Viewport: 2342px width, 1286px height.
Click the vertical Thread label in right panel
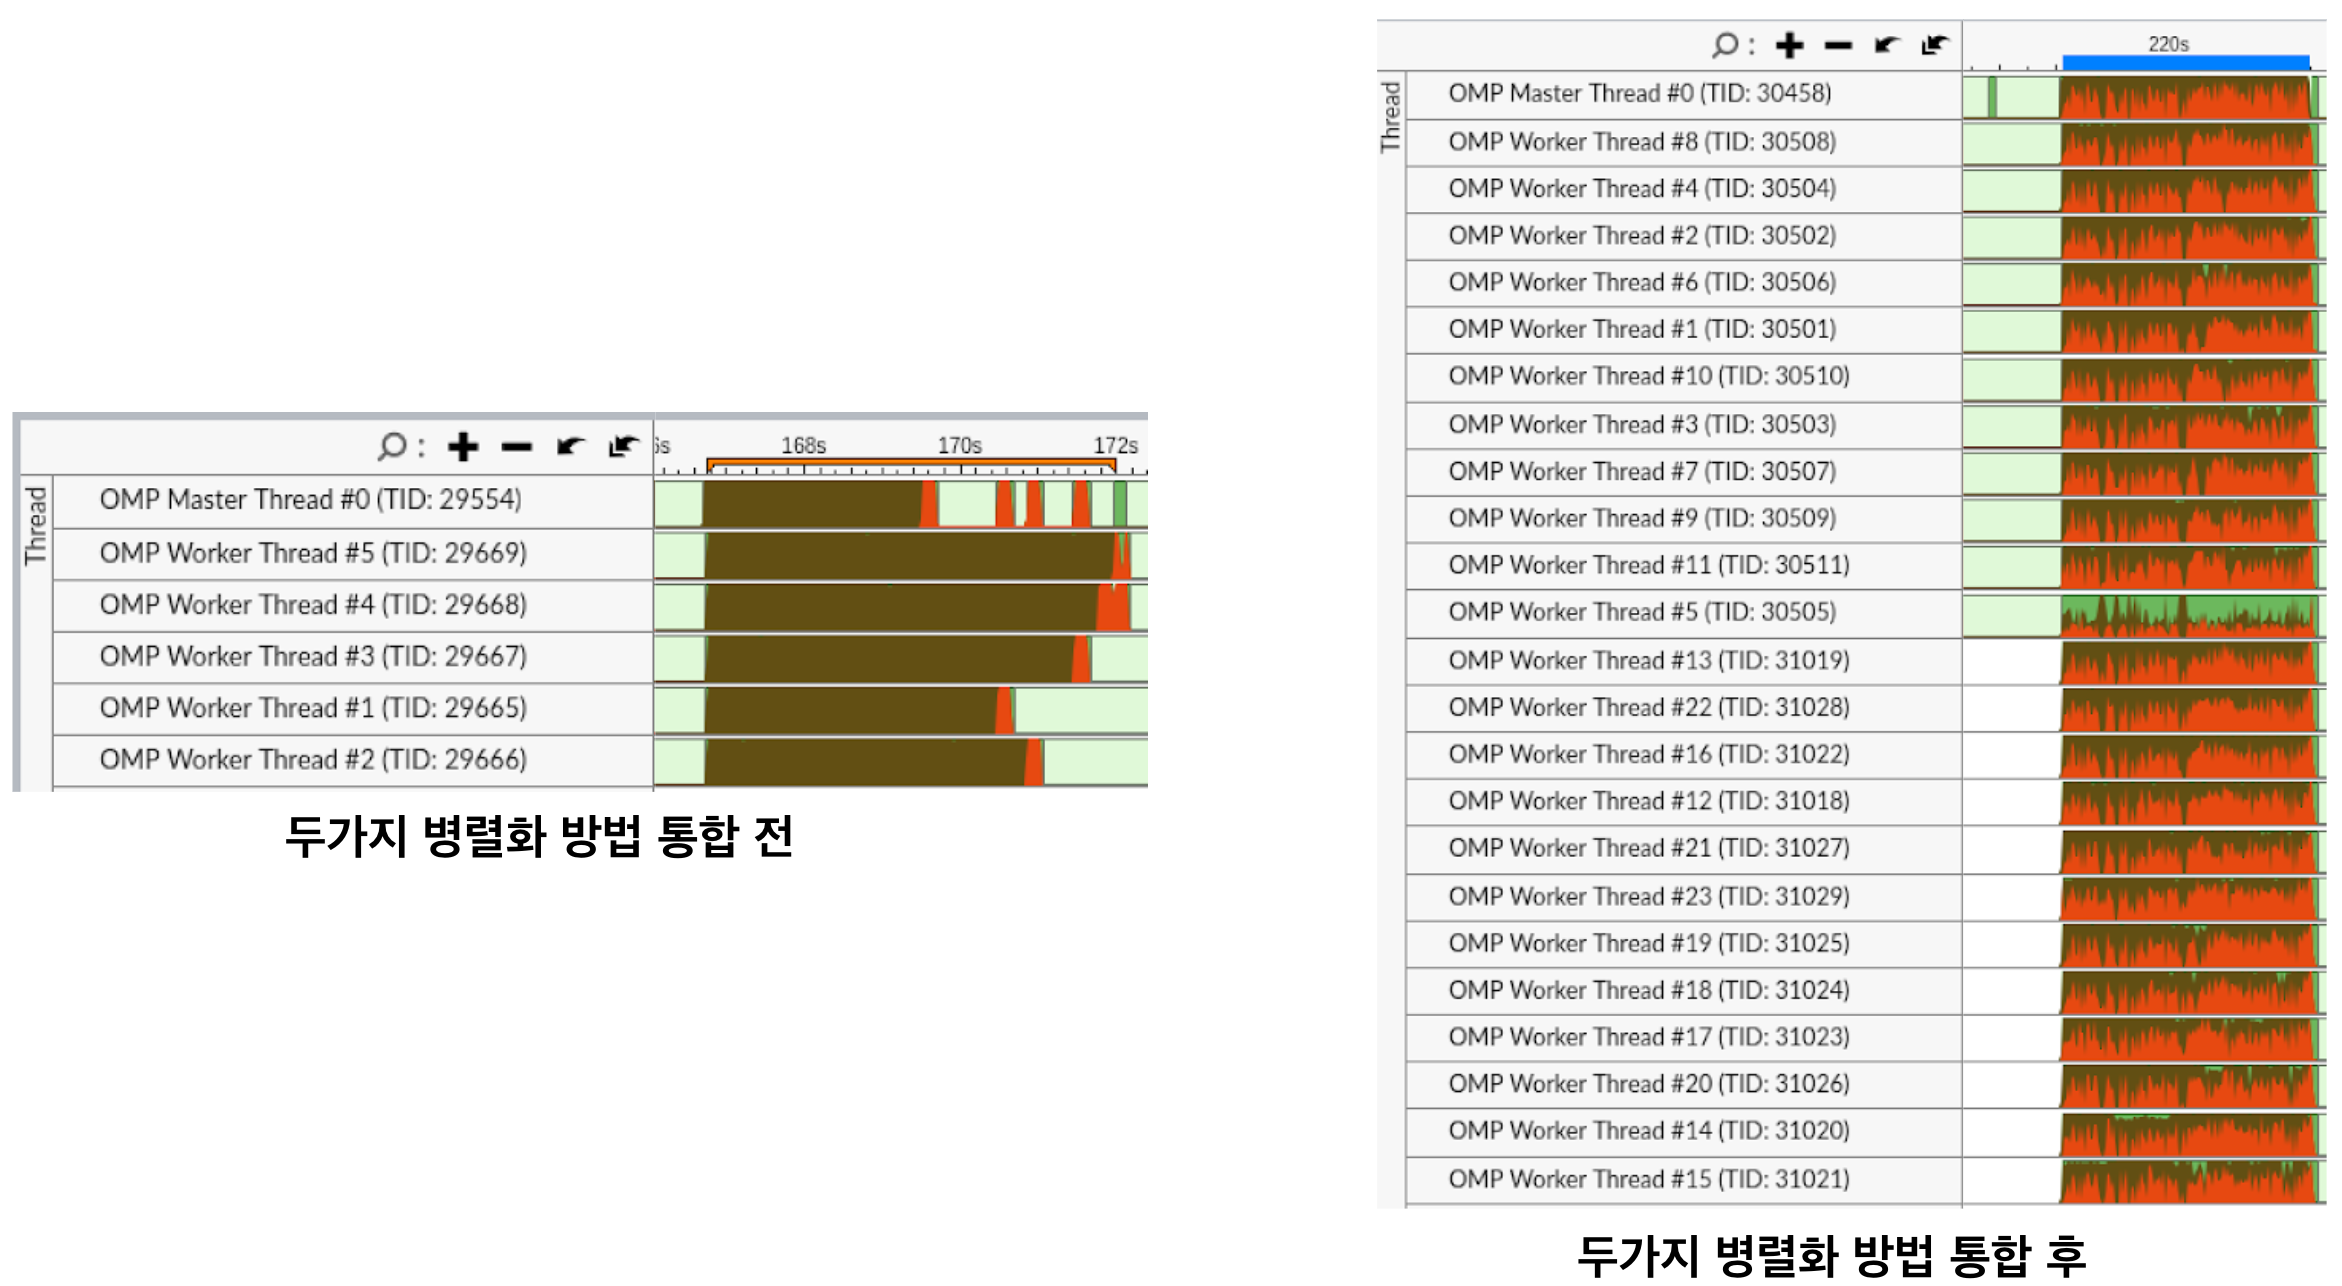coord(1391,118)
